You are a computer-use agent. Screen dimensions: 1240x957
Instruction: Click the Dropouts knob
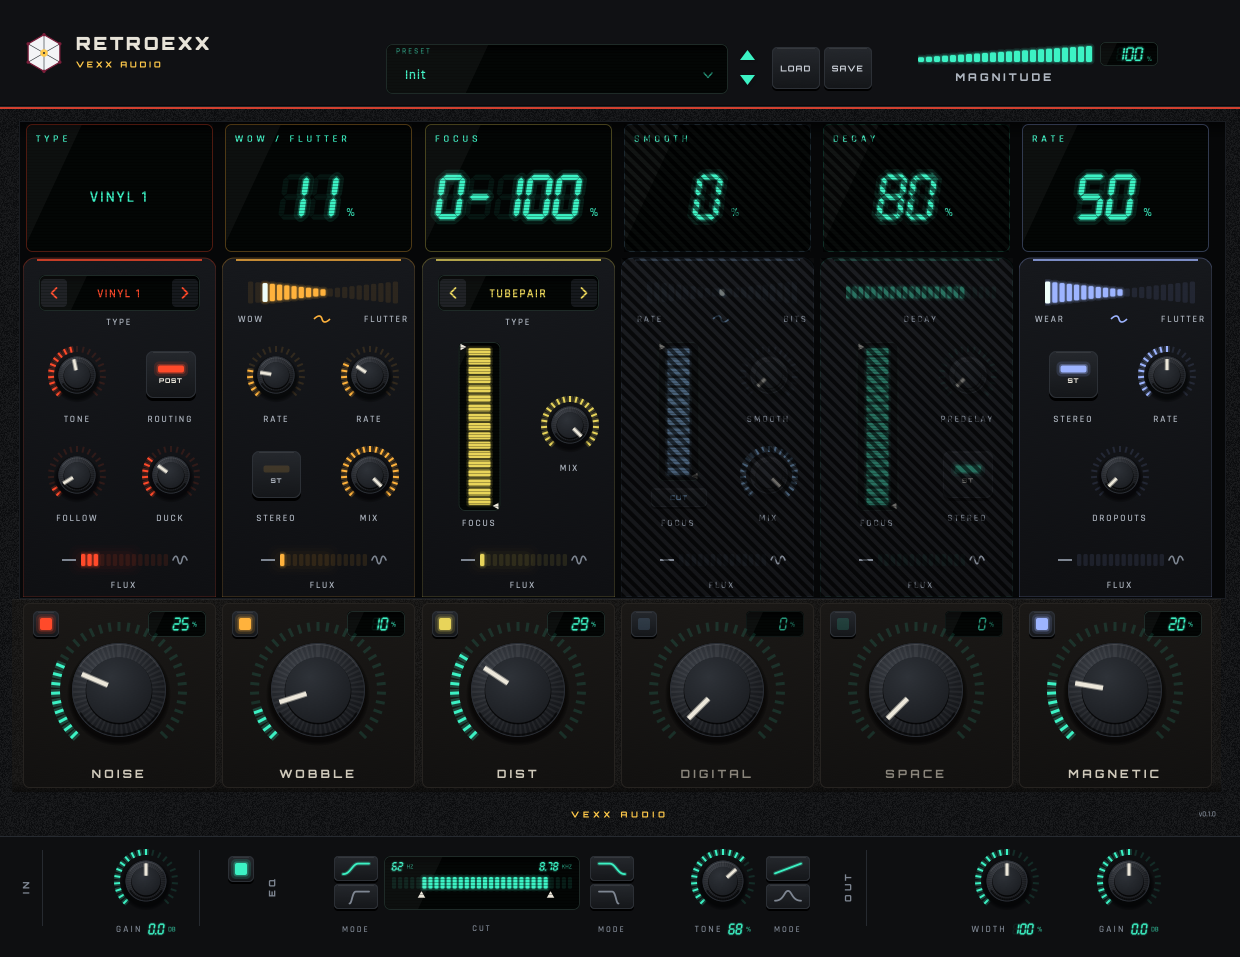point(1119,474)
